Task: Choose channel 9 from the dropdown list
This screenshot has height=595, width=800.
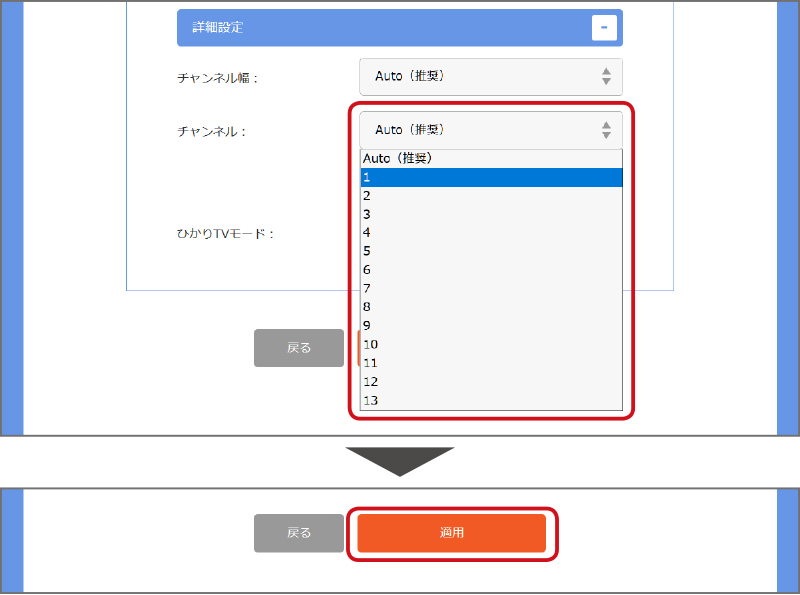Action: (491, 326)
